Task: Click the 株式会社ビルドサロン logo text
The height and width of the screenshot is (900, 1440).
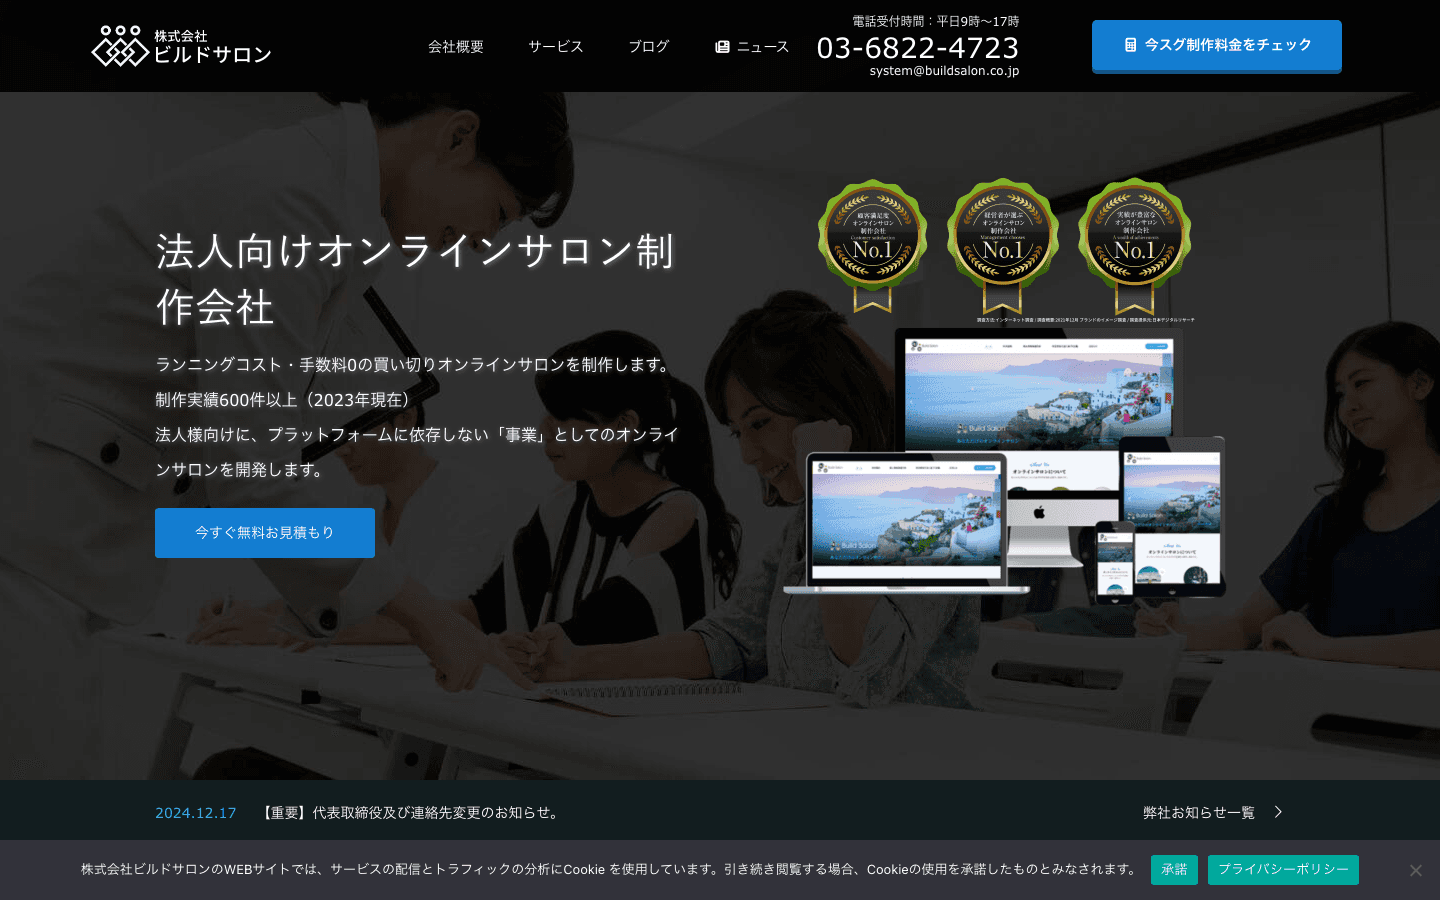Action: click(212, 47)
